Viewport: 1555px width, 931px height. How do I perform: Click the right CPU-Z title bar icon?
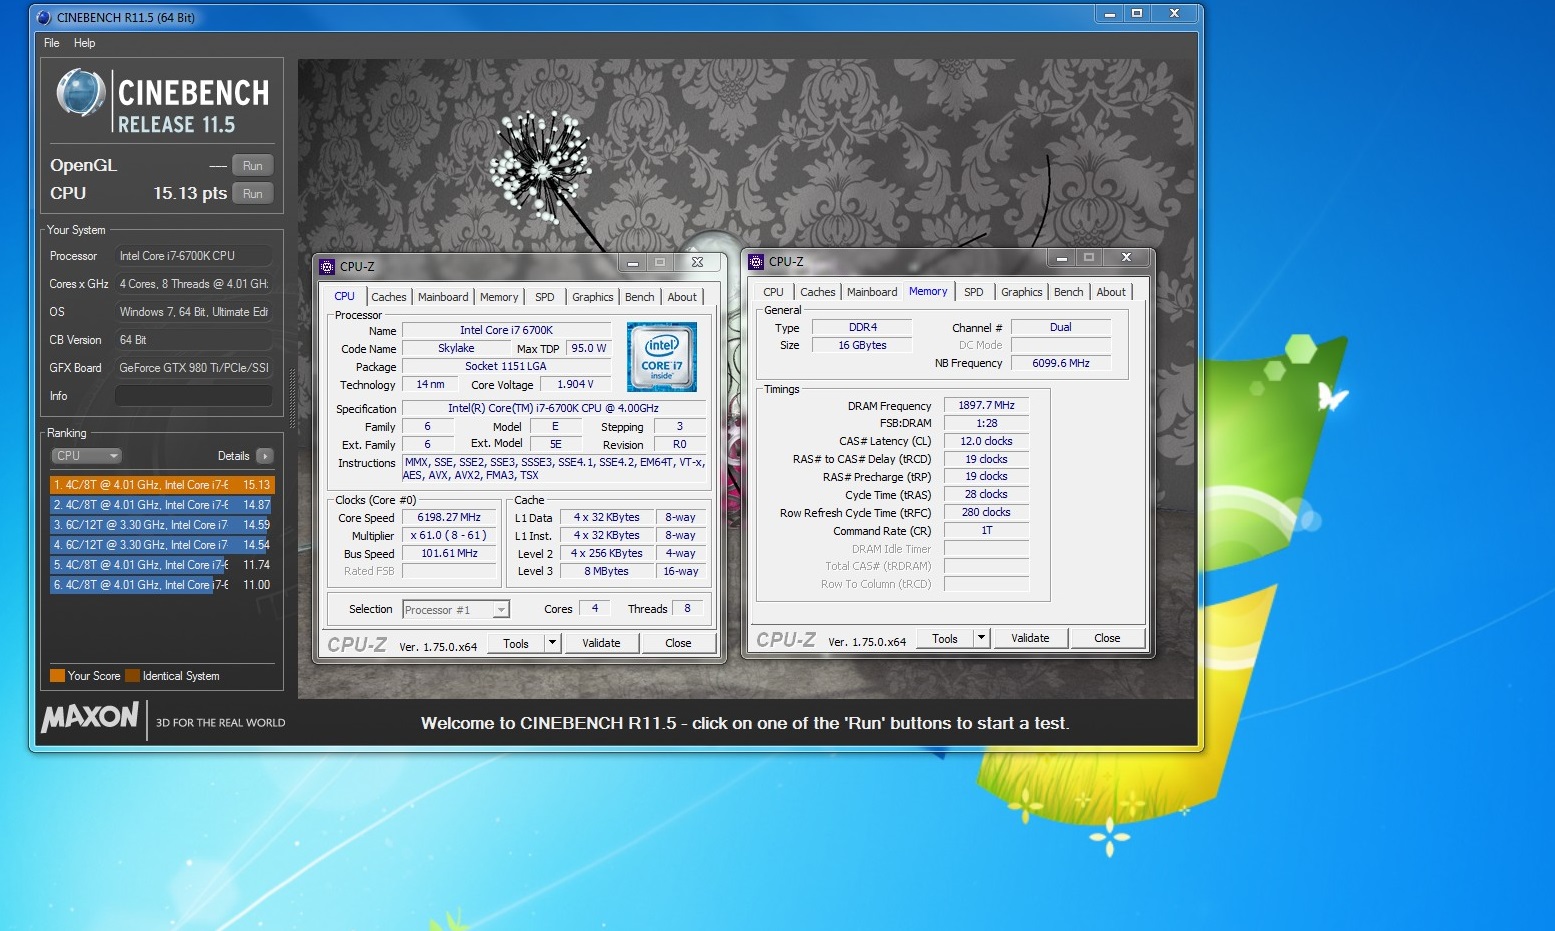point(756,262)
